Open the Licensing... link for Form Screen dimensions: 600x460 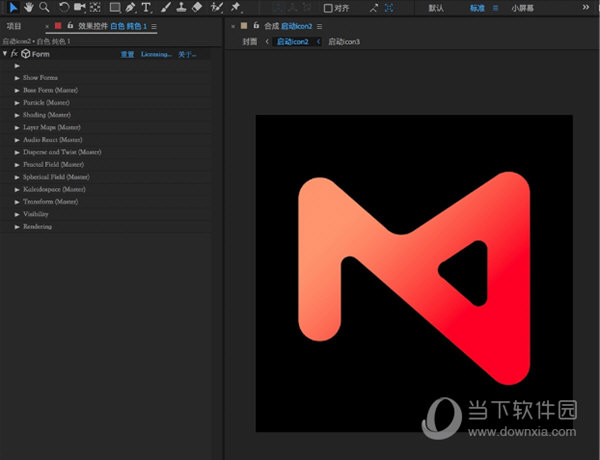pos(156,54)
